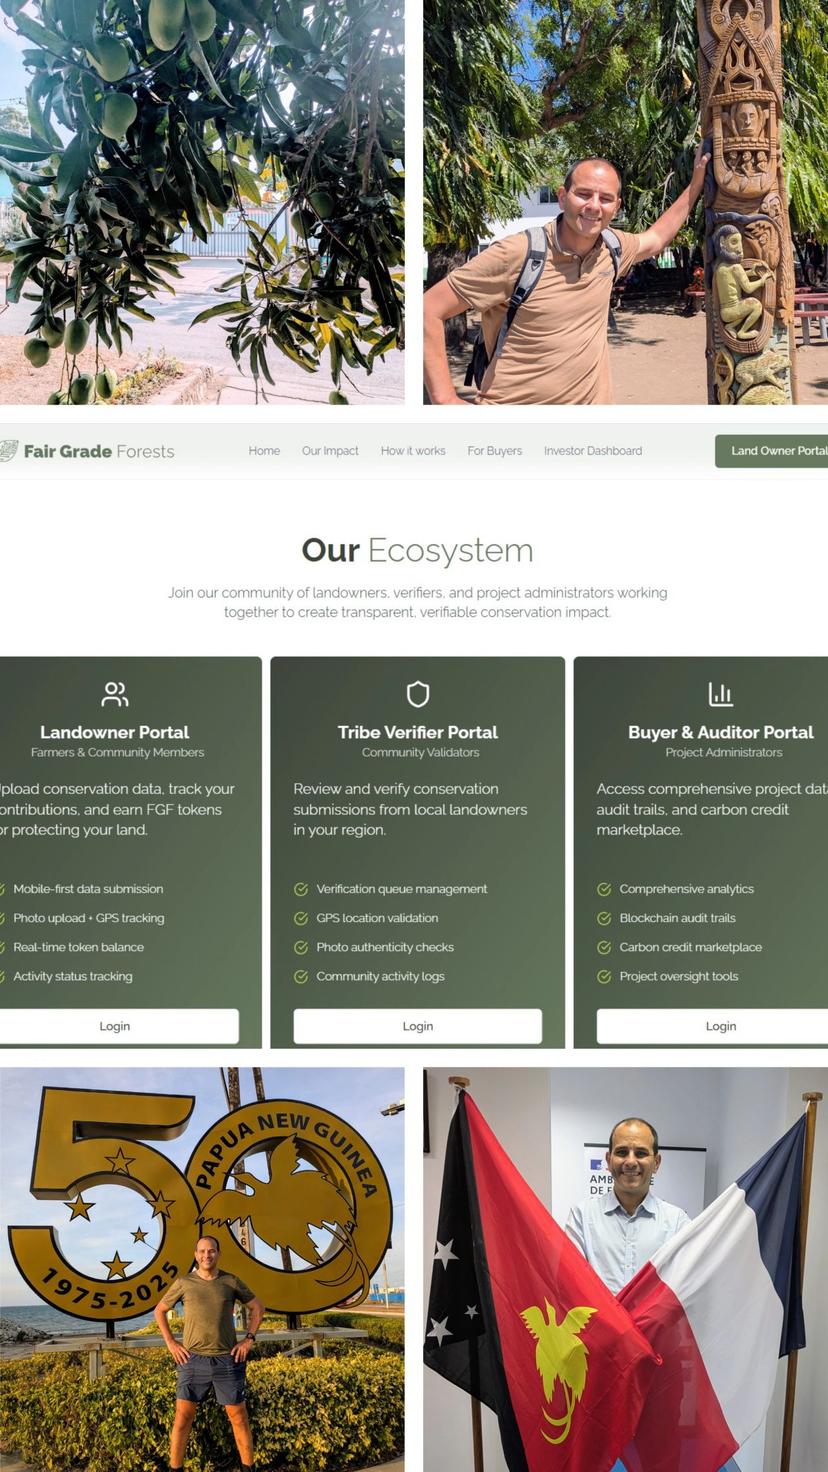Click check icon beside GPS location validation
Screen dimensions: 828x1472
tap(301, 918)
